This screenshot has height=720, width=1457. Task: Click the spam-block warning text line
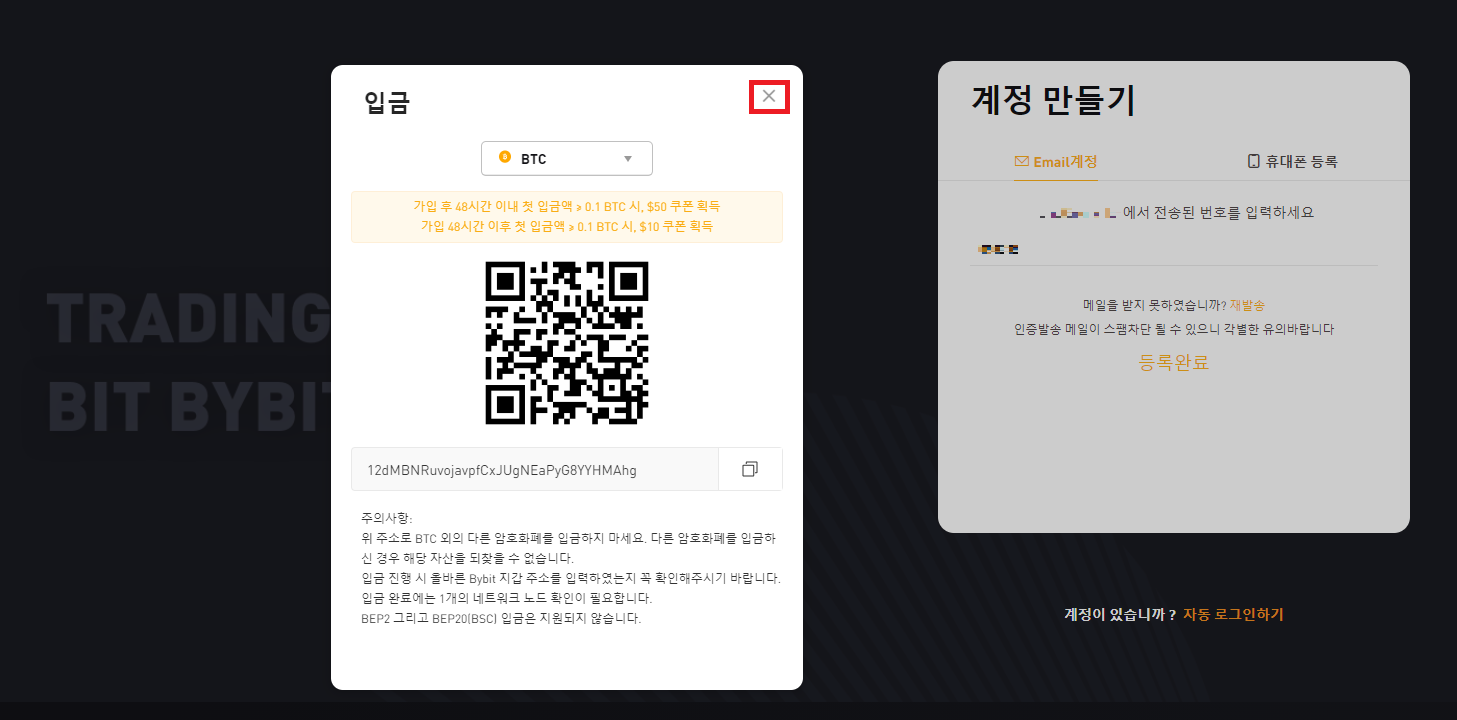[x=1174, y=329]
